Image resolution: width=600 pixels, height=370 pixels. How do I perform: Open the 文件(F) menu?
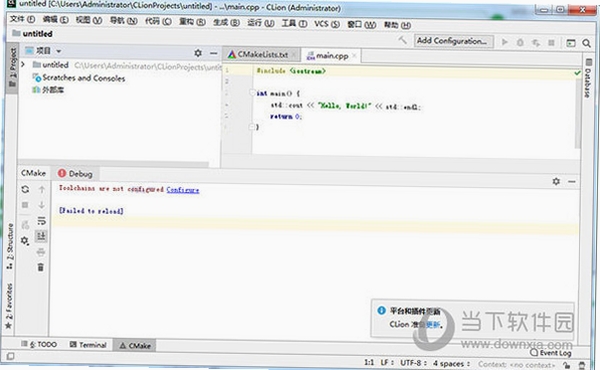[x=23, y=20]
